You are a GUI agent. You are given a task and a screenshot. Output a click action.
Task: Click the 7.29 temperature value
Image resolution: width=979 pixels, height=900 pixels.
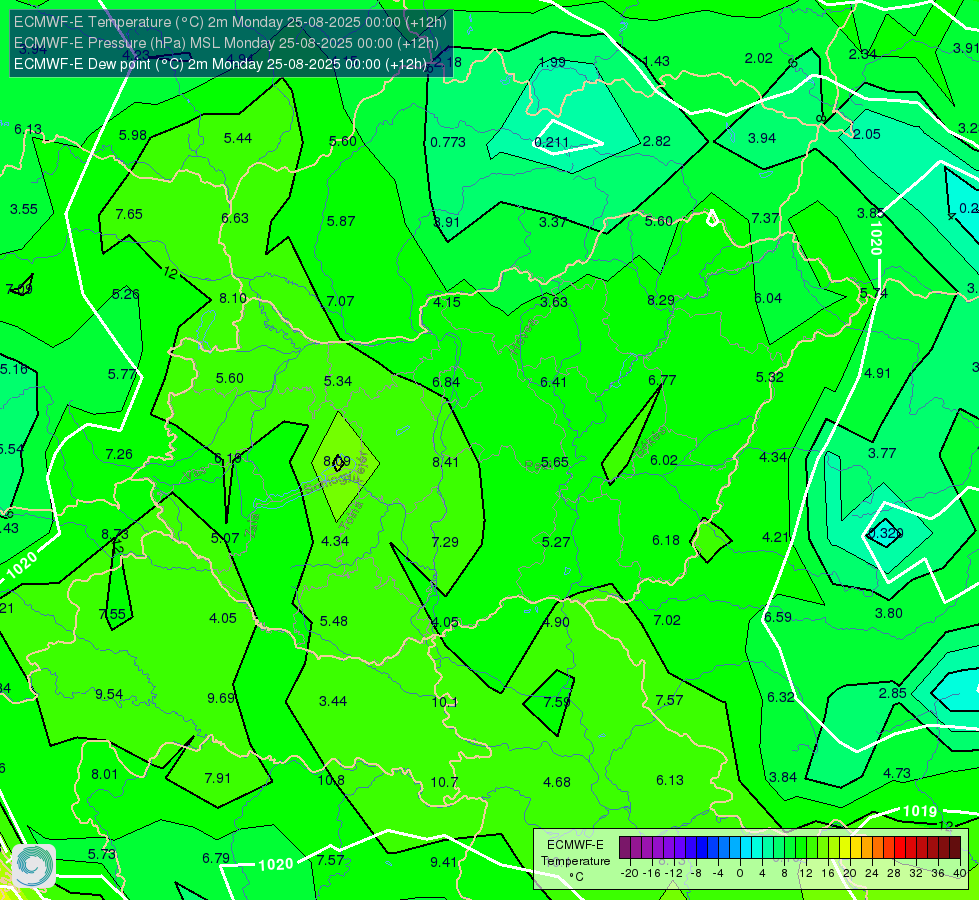pyautogui.click(x=445, y=542)
